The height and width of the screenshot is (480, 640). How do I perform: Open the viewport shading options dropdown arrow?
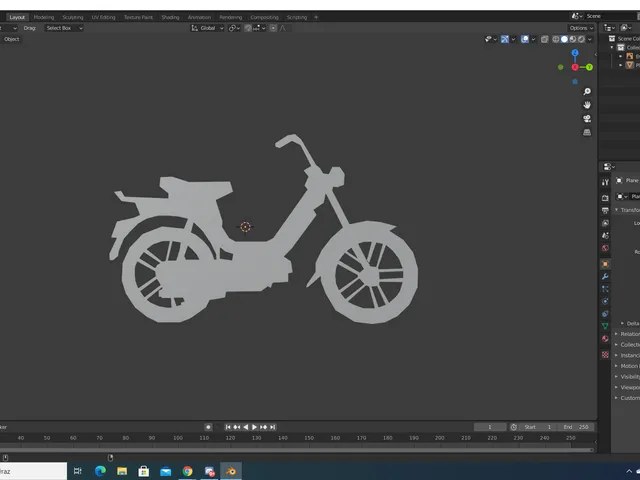pyautogui.click(x=590, y=39)
